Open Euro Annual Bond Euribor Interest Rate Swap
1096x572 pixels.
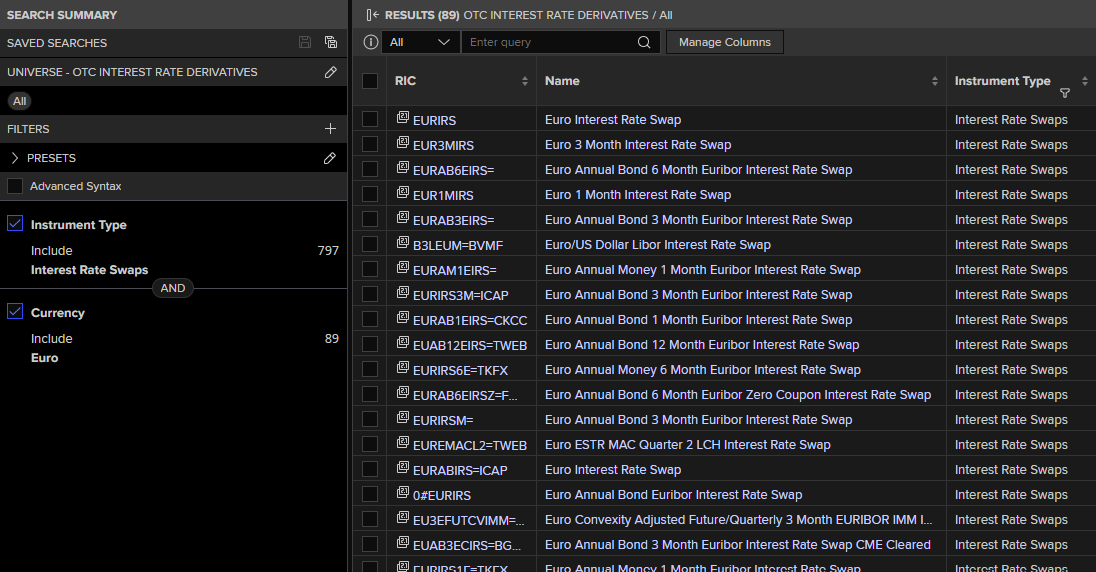(x=673, y=494)
